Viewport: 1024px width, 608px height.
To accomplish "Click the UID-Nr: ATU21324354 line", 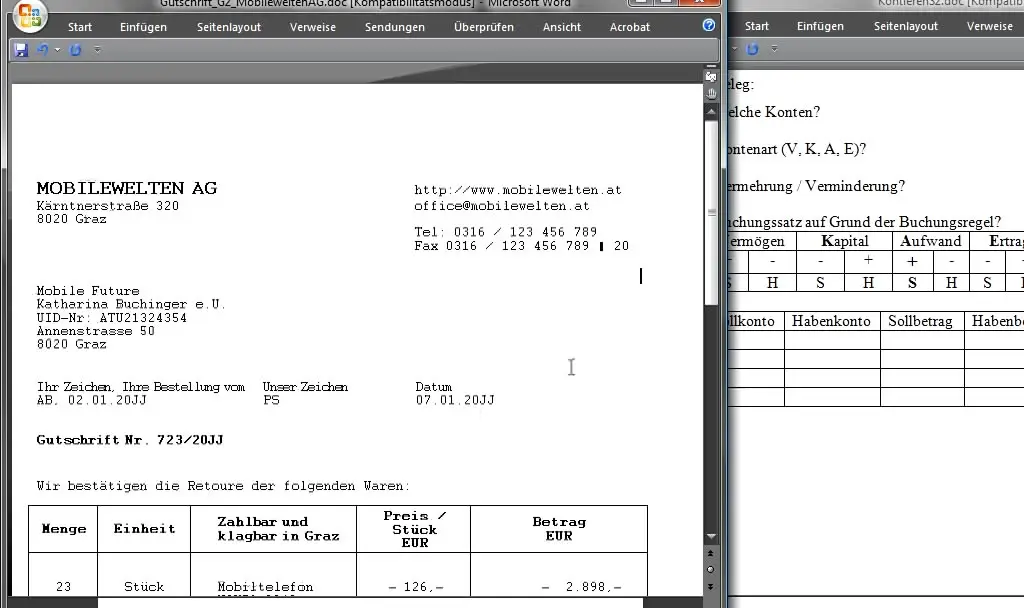I will click(x=112, y=318).
